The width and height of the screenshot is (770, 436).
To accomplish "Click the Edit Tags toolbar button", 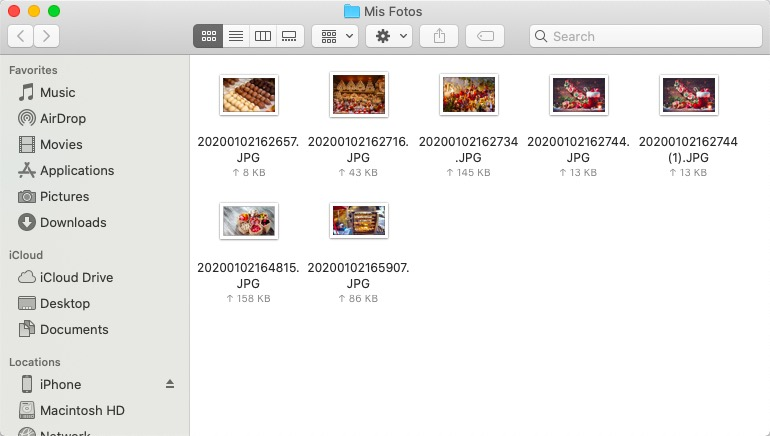I will (485, 36).
